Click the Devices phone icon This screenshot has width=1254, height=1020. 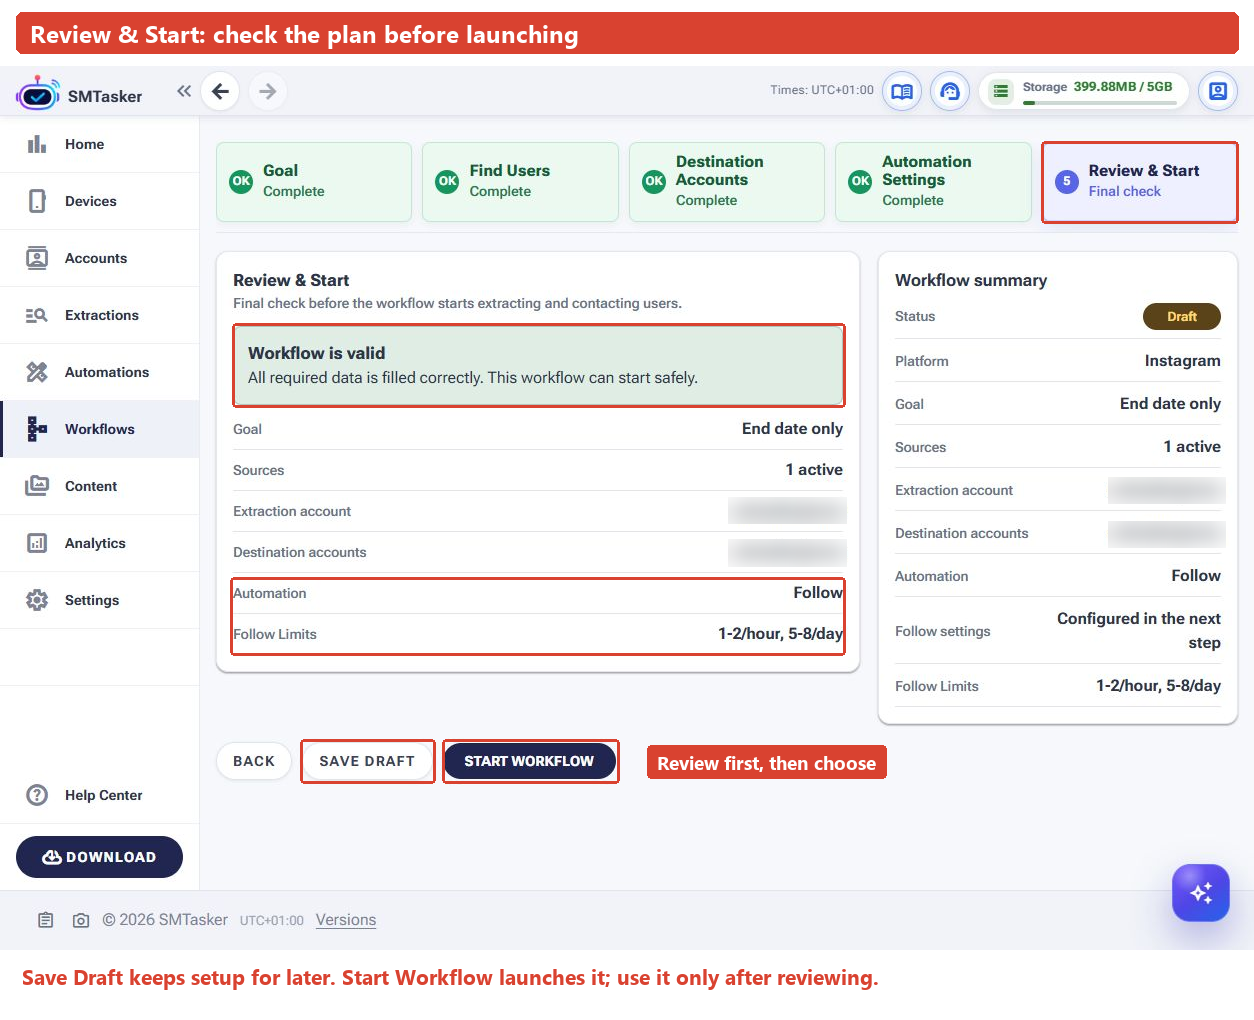[37, 201]
